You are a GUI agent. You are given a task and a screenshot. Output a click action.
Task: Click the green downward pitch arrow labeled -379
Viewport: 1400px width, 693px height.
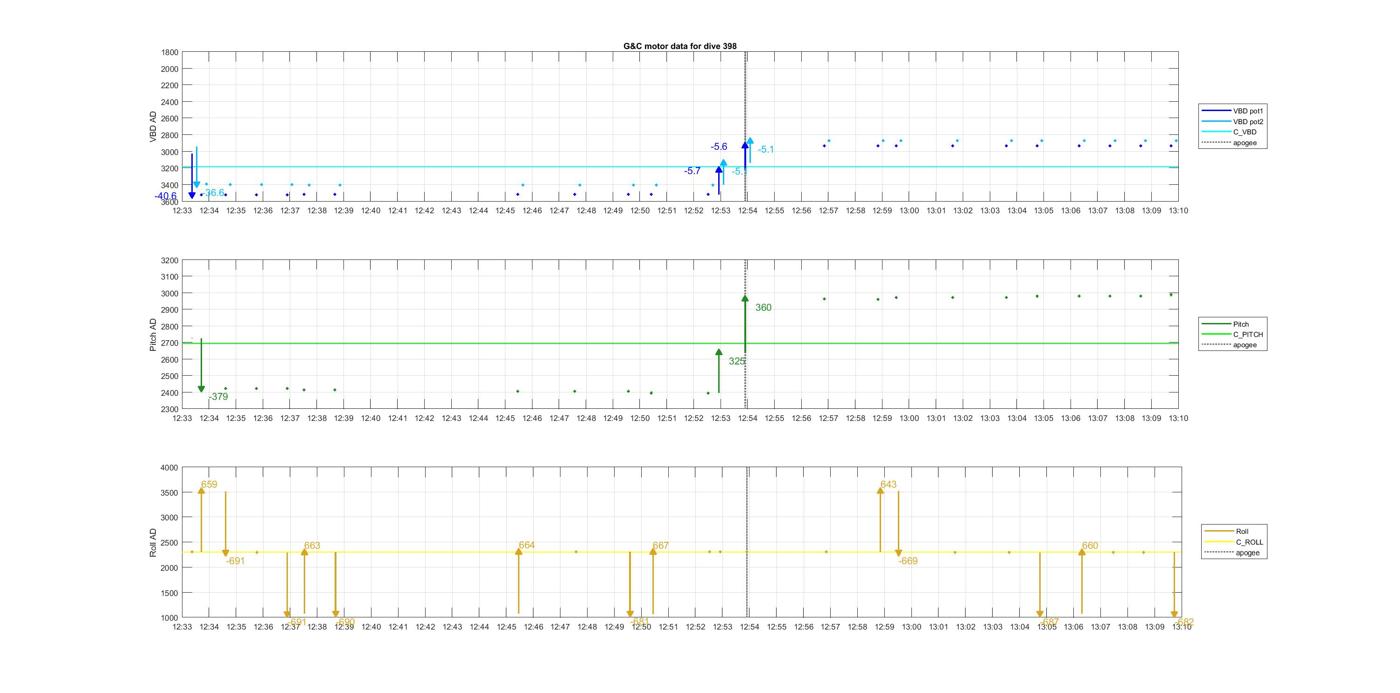click(201, 365)
